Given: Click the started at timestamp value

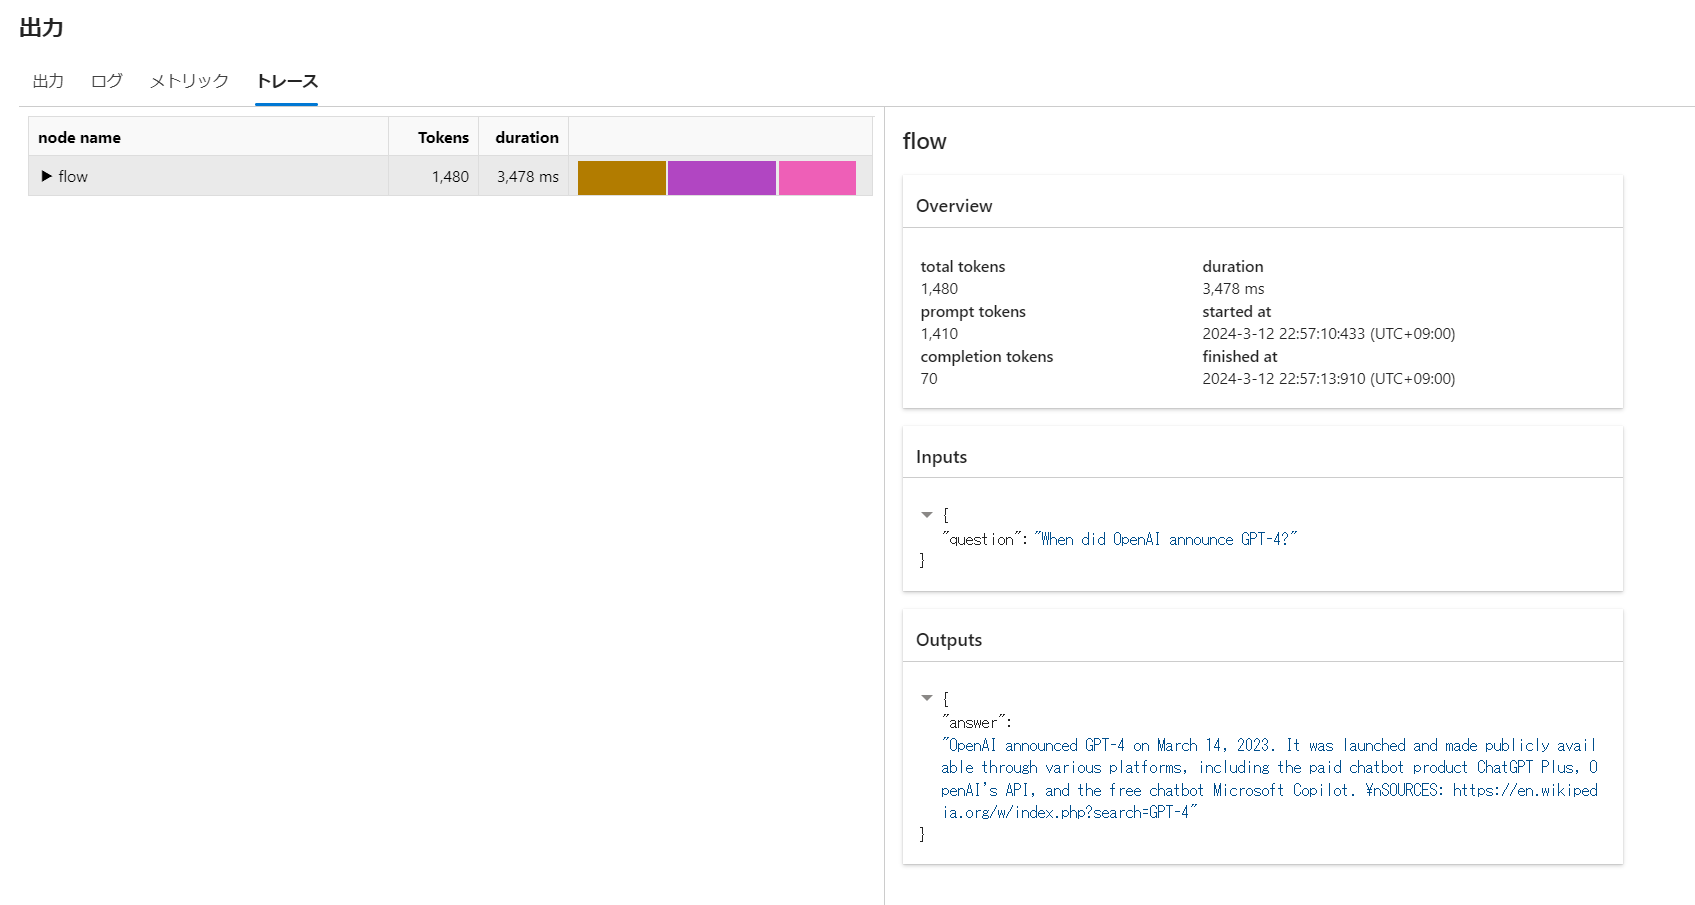Looking at the screenshot, I should tap(1328, 333).
